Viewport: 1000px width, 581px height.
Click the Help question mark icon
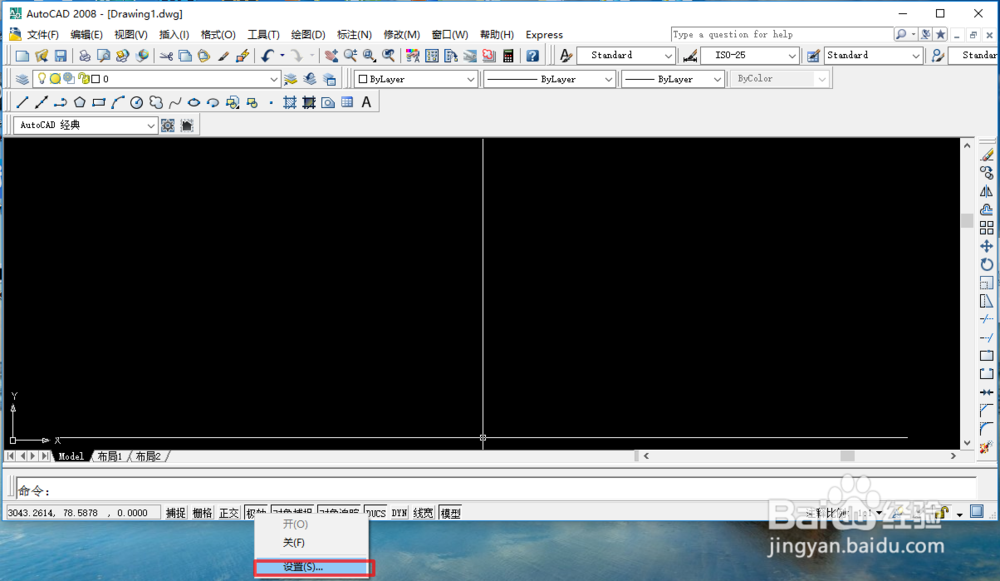click(533, 55)
